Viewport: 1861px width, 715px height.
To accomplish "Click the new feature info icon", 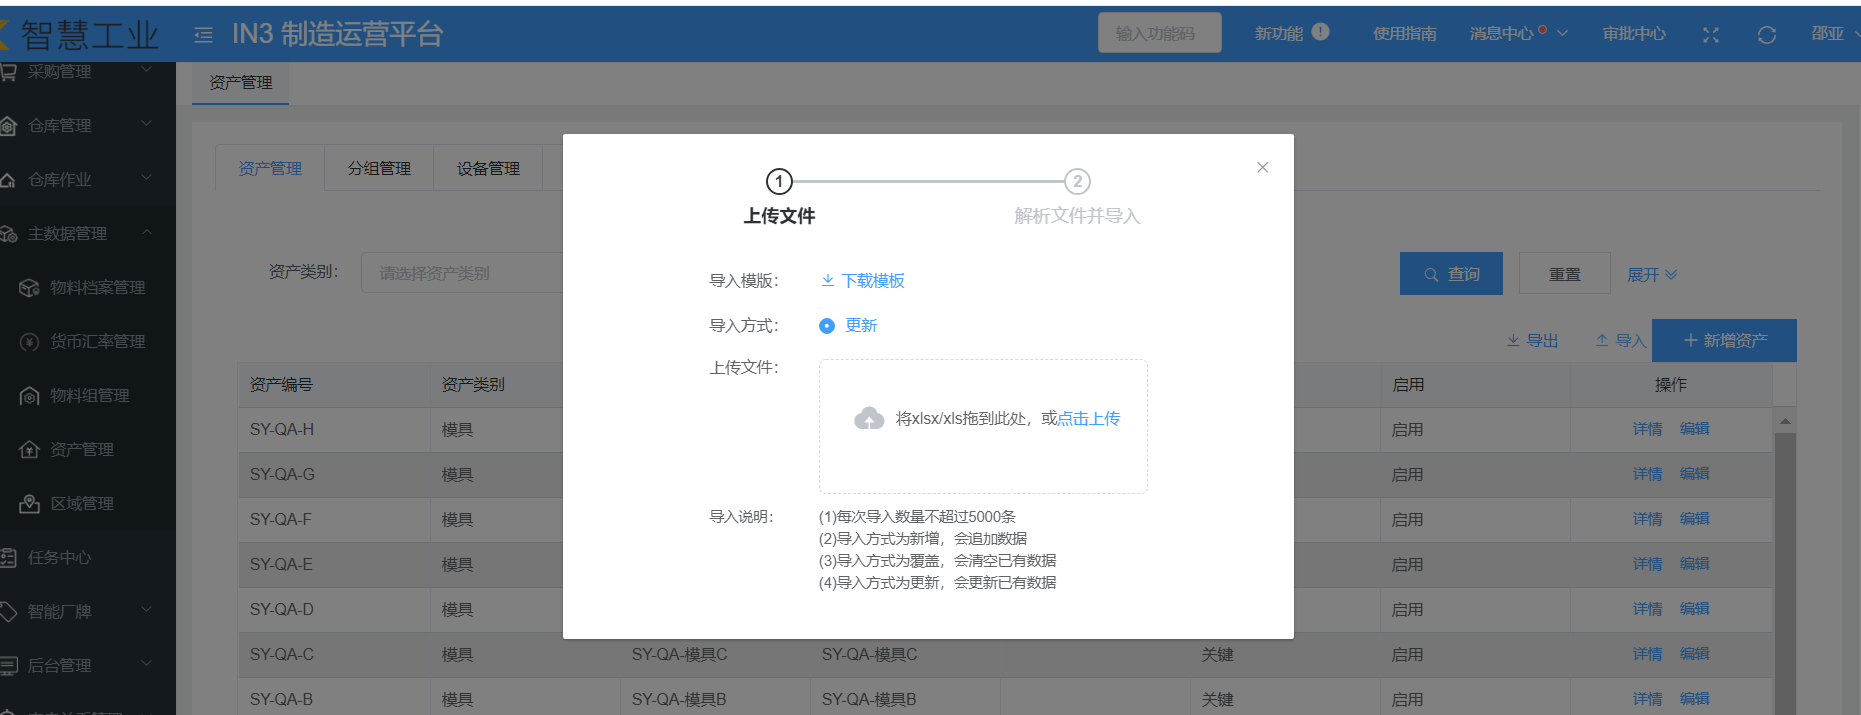I will tap(1320, 32).
